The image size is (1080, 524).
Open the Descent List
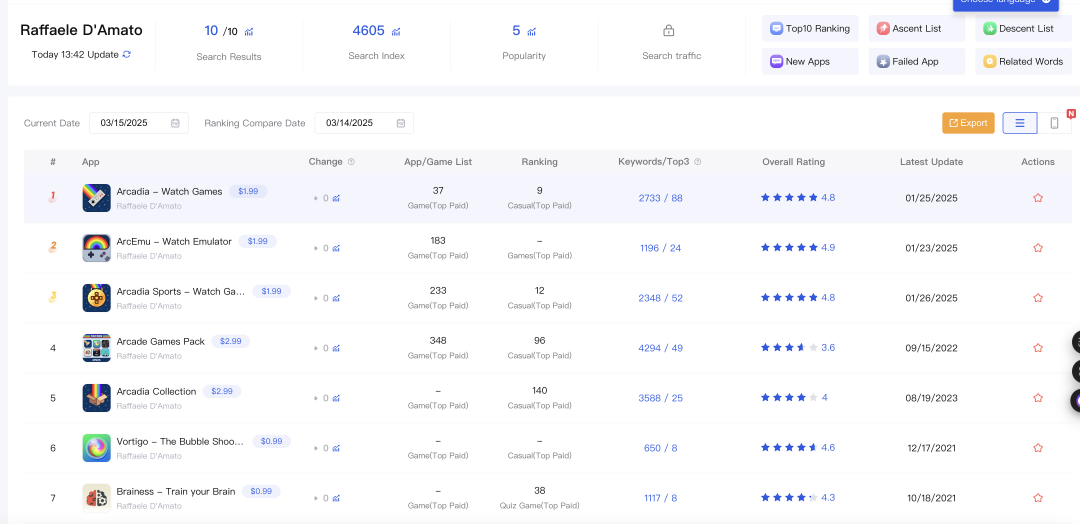coord(1024,29)
